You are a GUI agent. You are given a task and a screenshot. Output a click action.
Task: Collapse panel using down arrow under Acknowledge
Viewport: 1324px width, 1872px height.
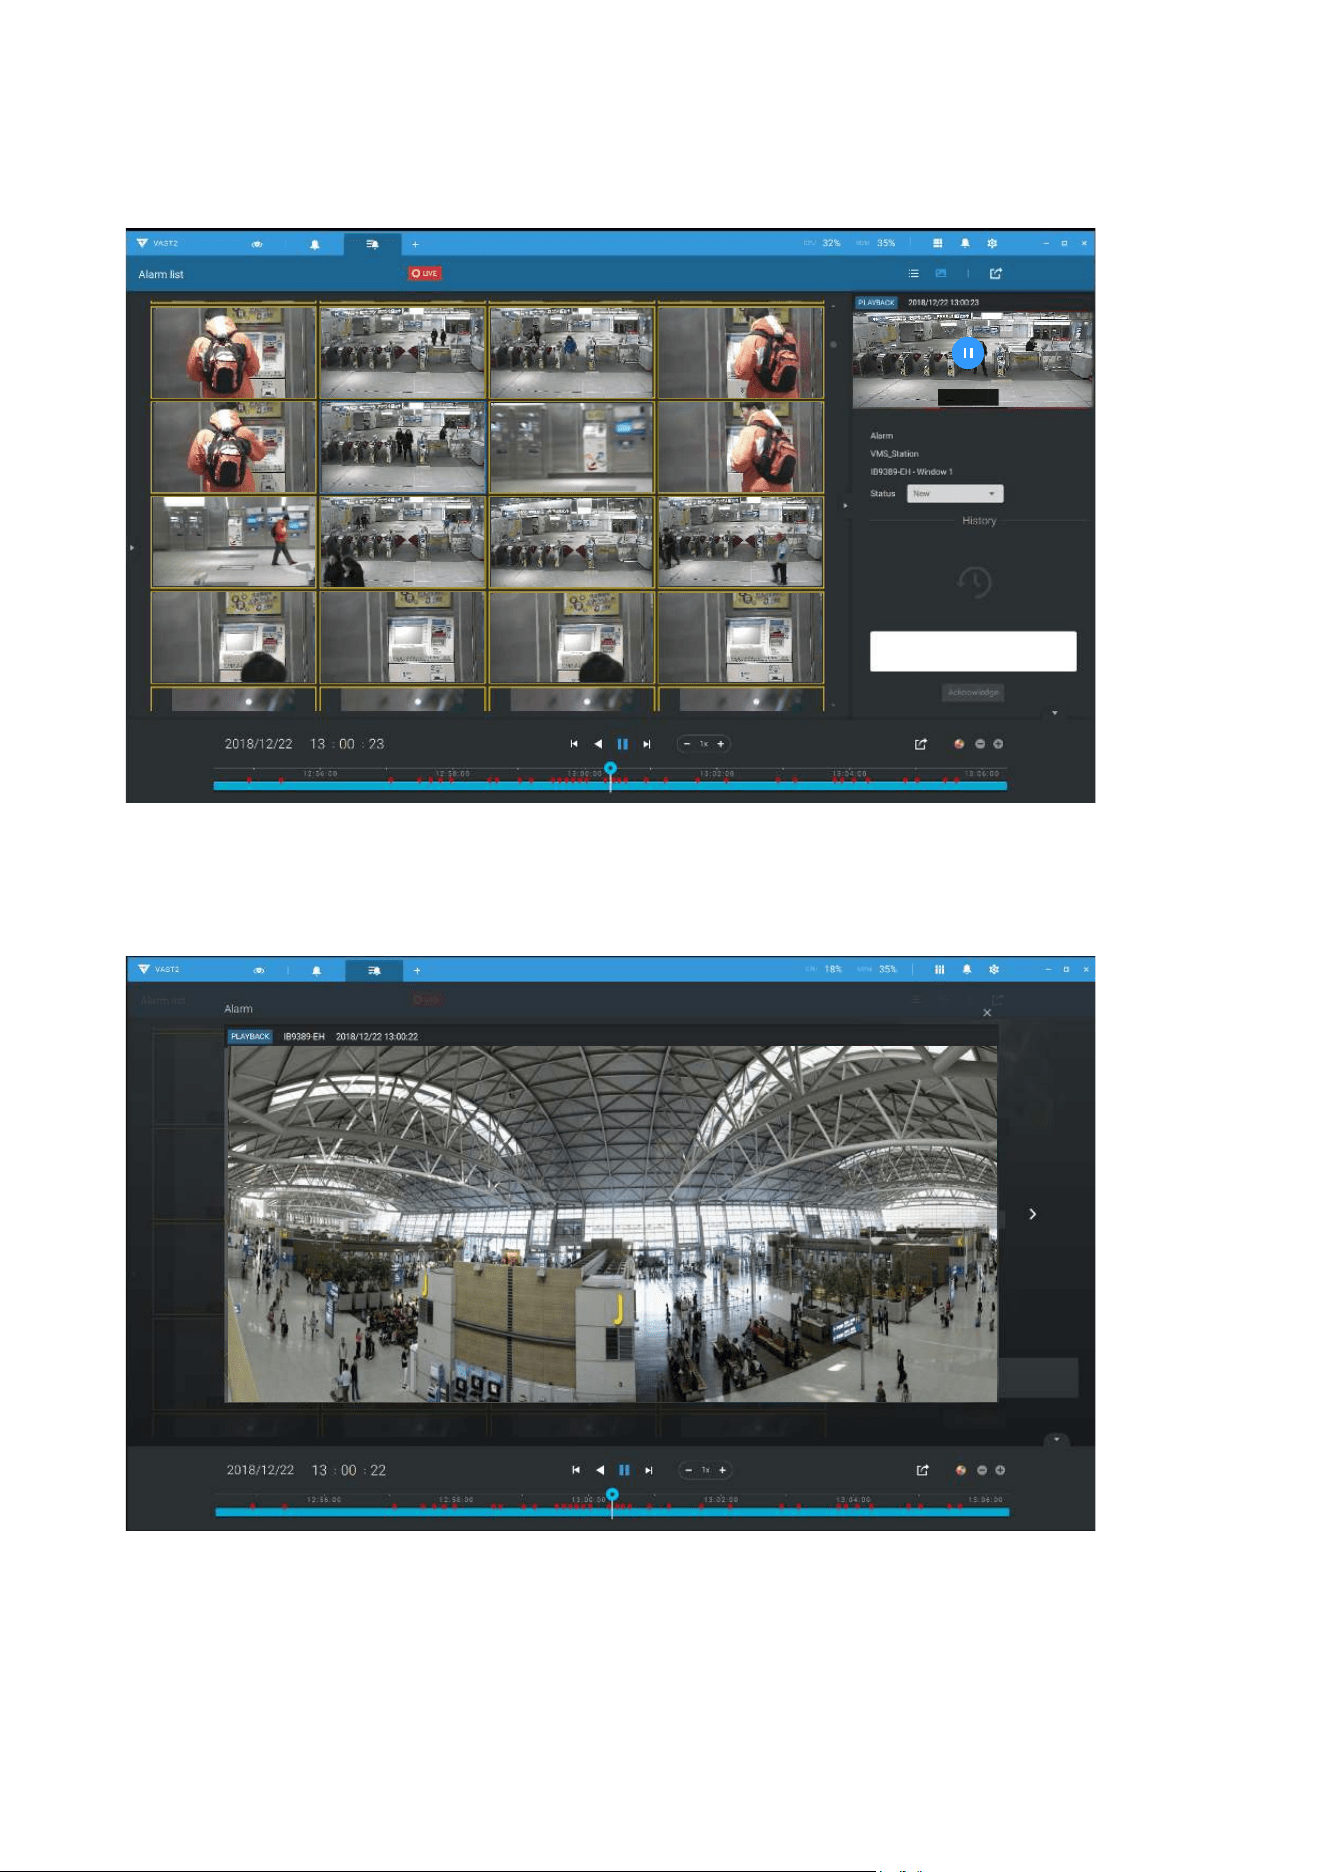click(1055, 713)
